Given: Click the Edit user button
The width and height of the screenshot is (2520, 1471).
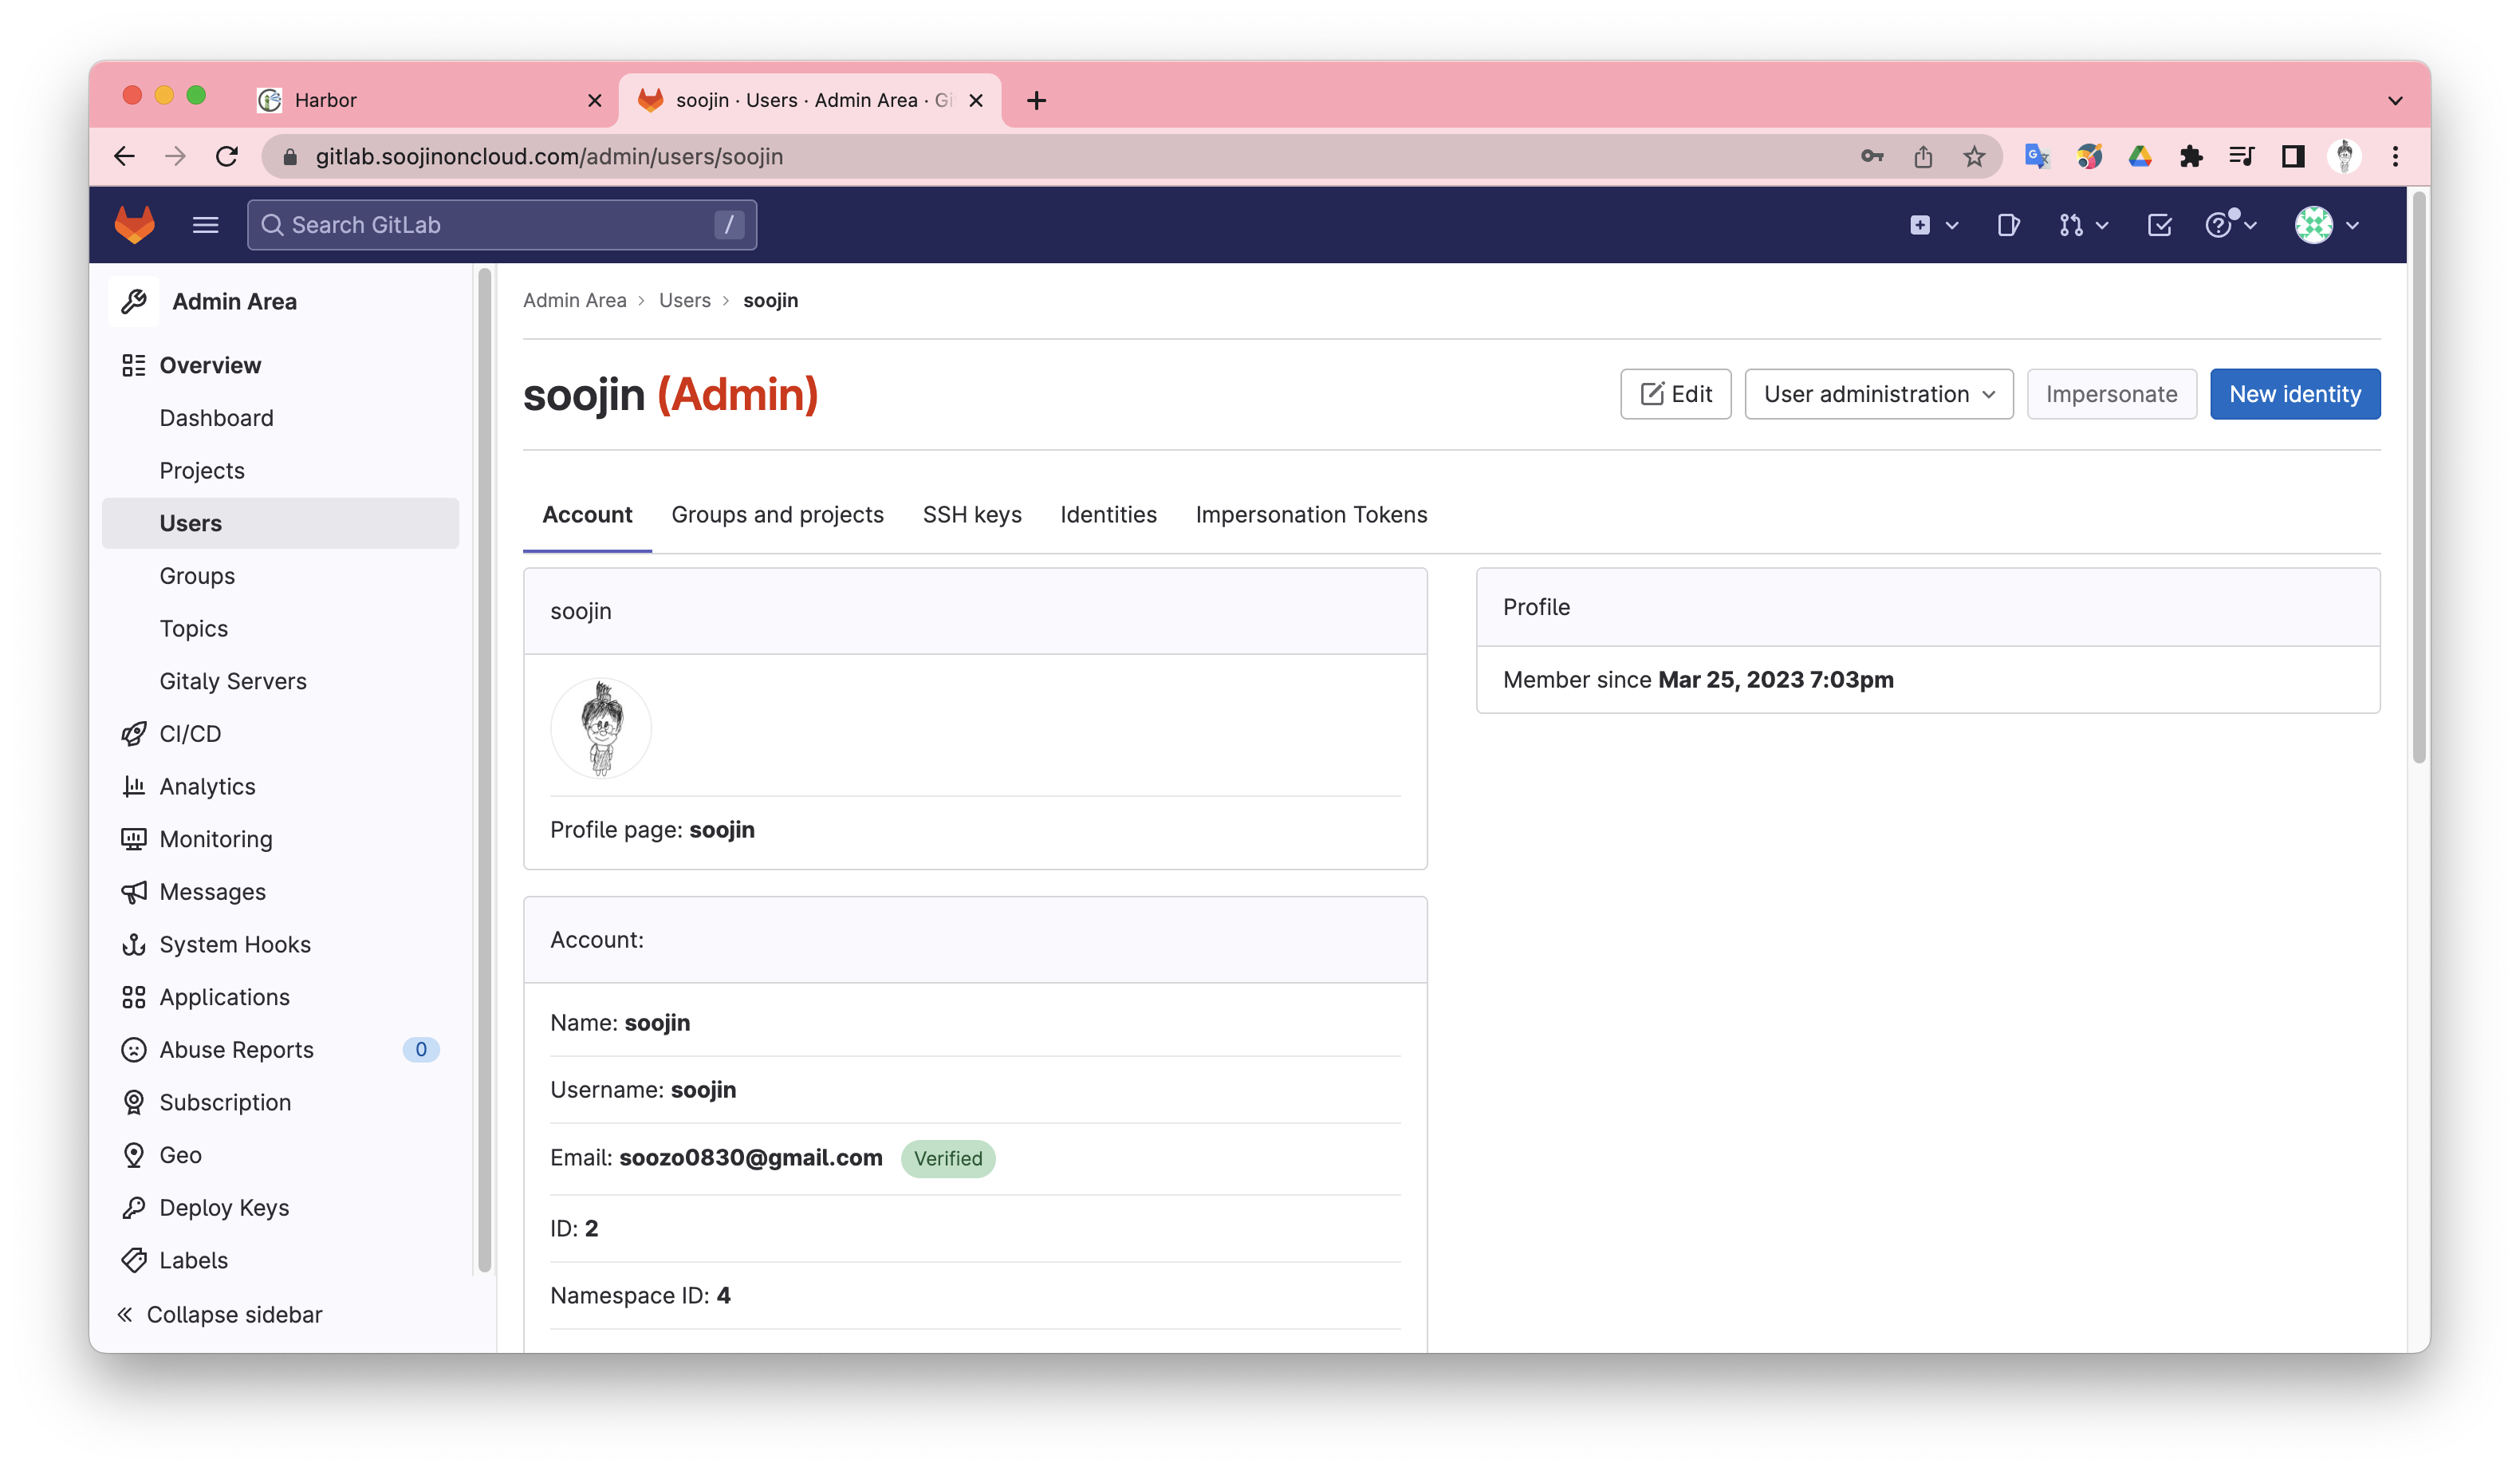Looking at the screenshot, I should [x=1675, y=394].
